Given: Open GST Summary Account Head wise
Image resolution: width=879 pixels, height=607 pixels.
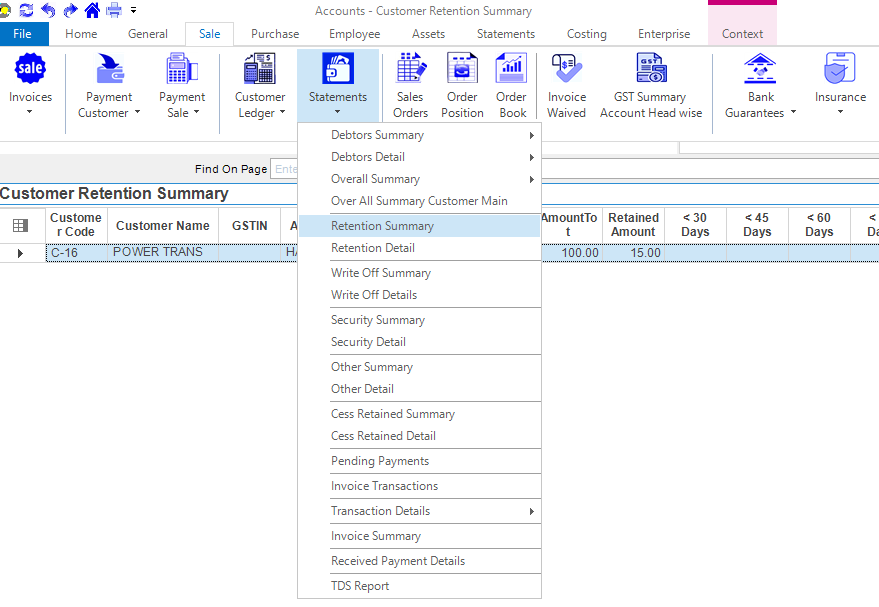Looking at the screenshot, I should pyautogui.click(x=651, y=70).
